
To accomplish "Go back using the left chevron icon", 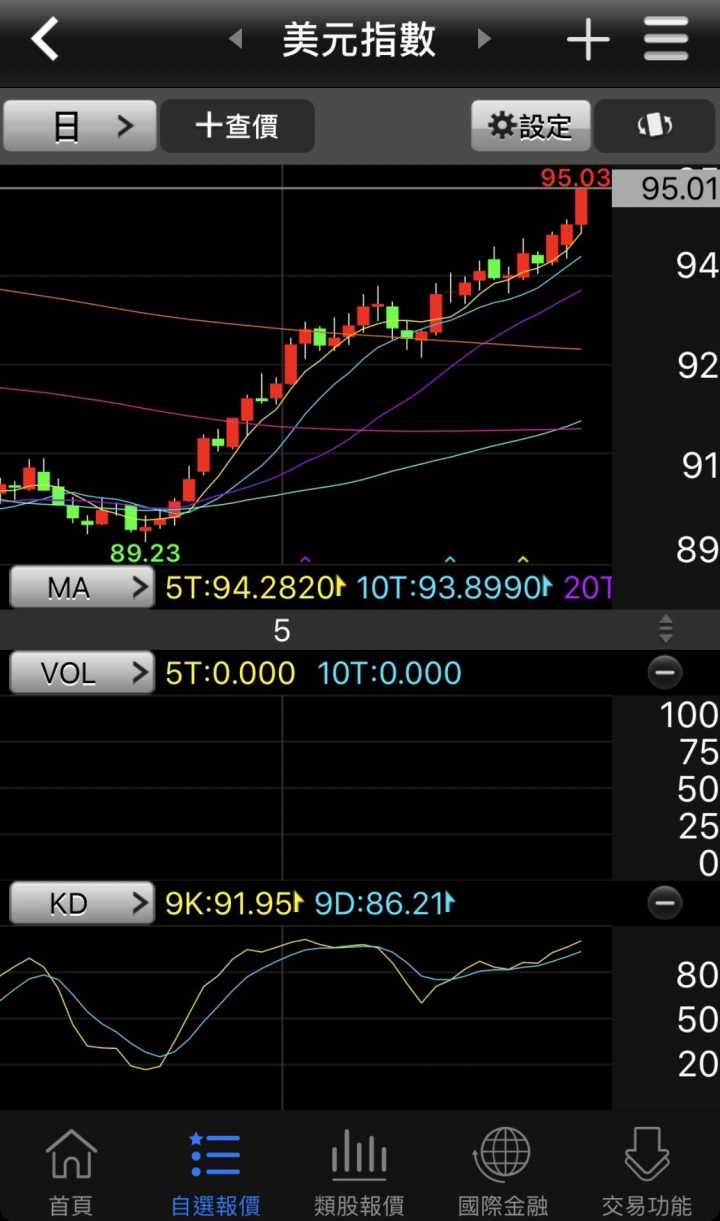I will click(x=45, y=40).
